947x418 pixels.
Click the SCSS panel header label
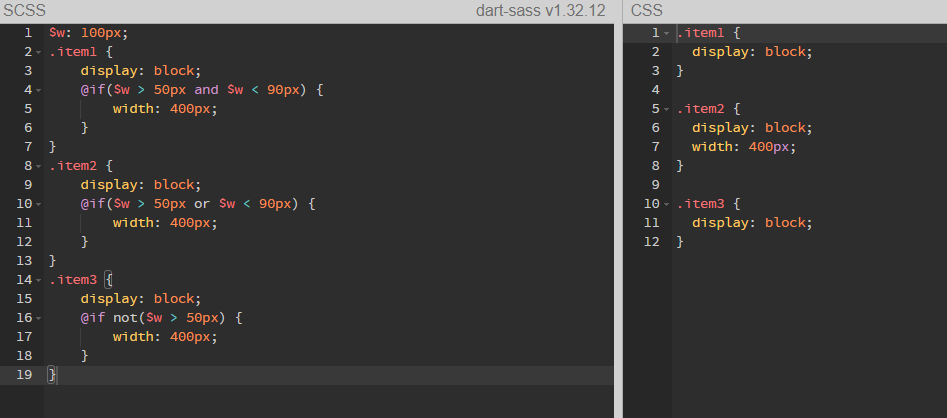[x=25, y=10]
